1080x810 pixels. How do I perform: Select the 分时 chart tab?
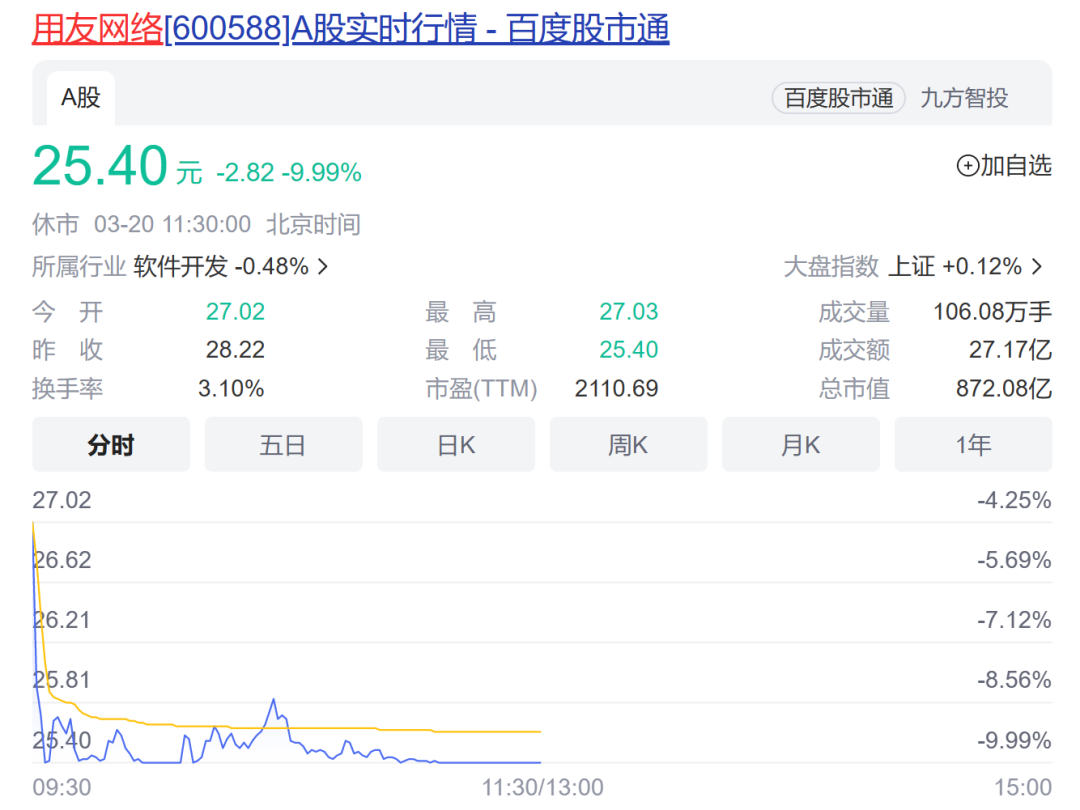coord(111,445)
